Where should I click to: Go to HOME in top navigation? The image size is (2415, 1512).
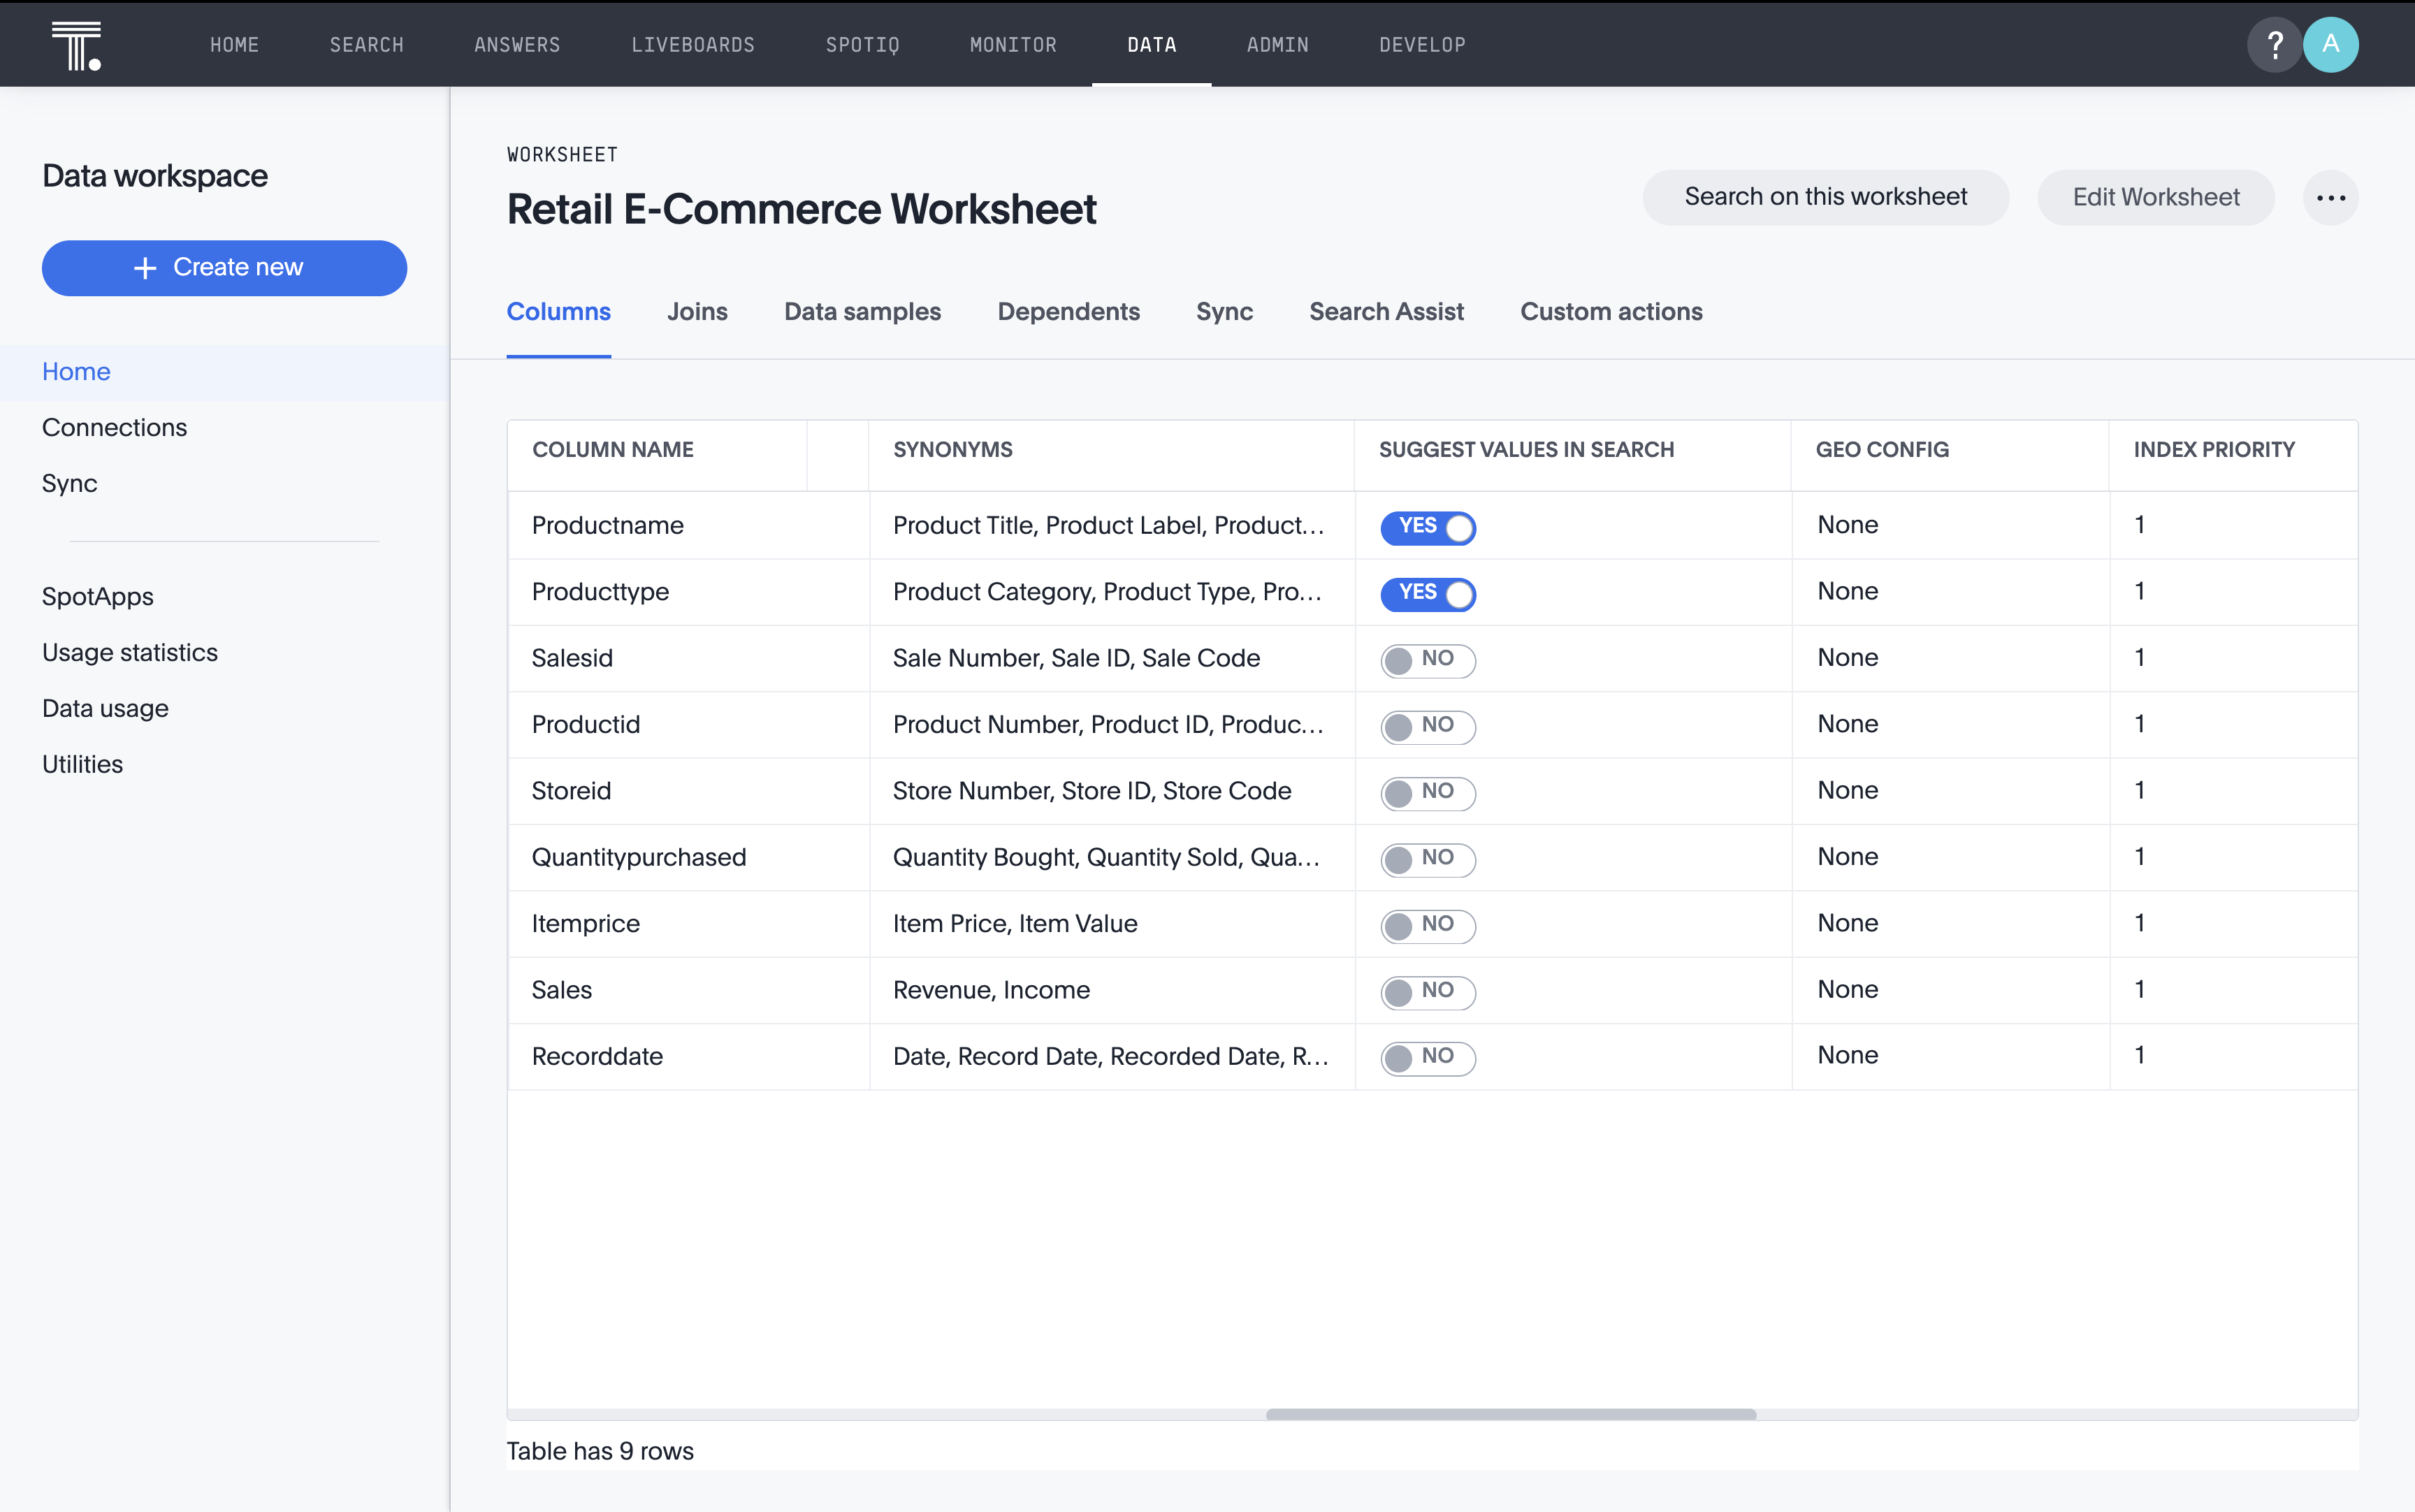click(x=234, y=44)
